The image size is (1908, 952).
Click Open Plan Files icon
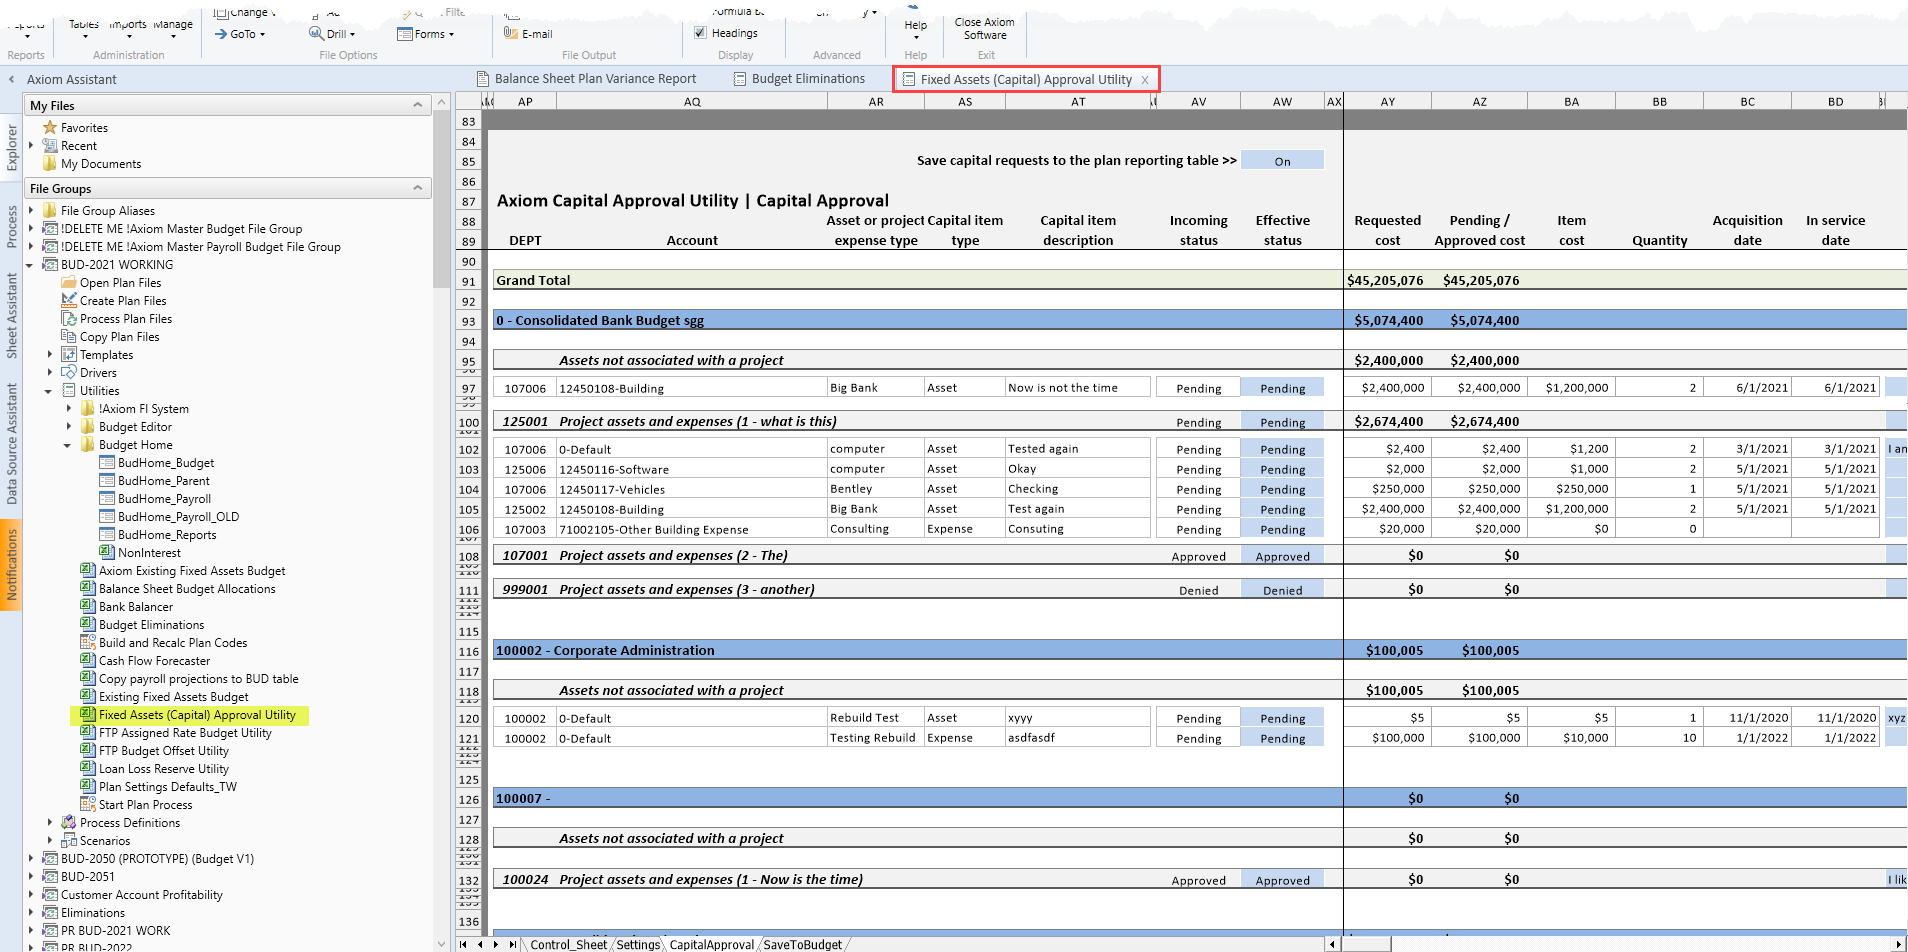[x=69, y=283]
